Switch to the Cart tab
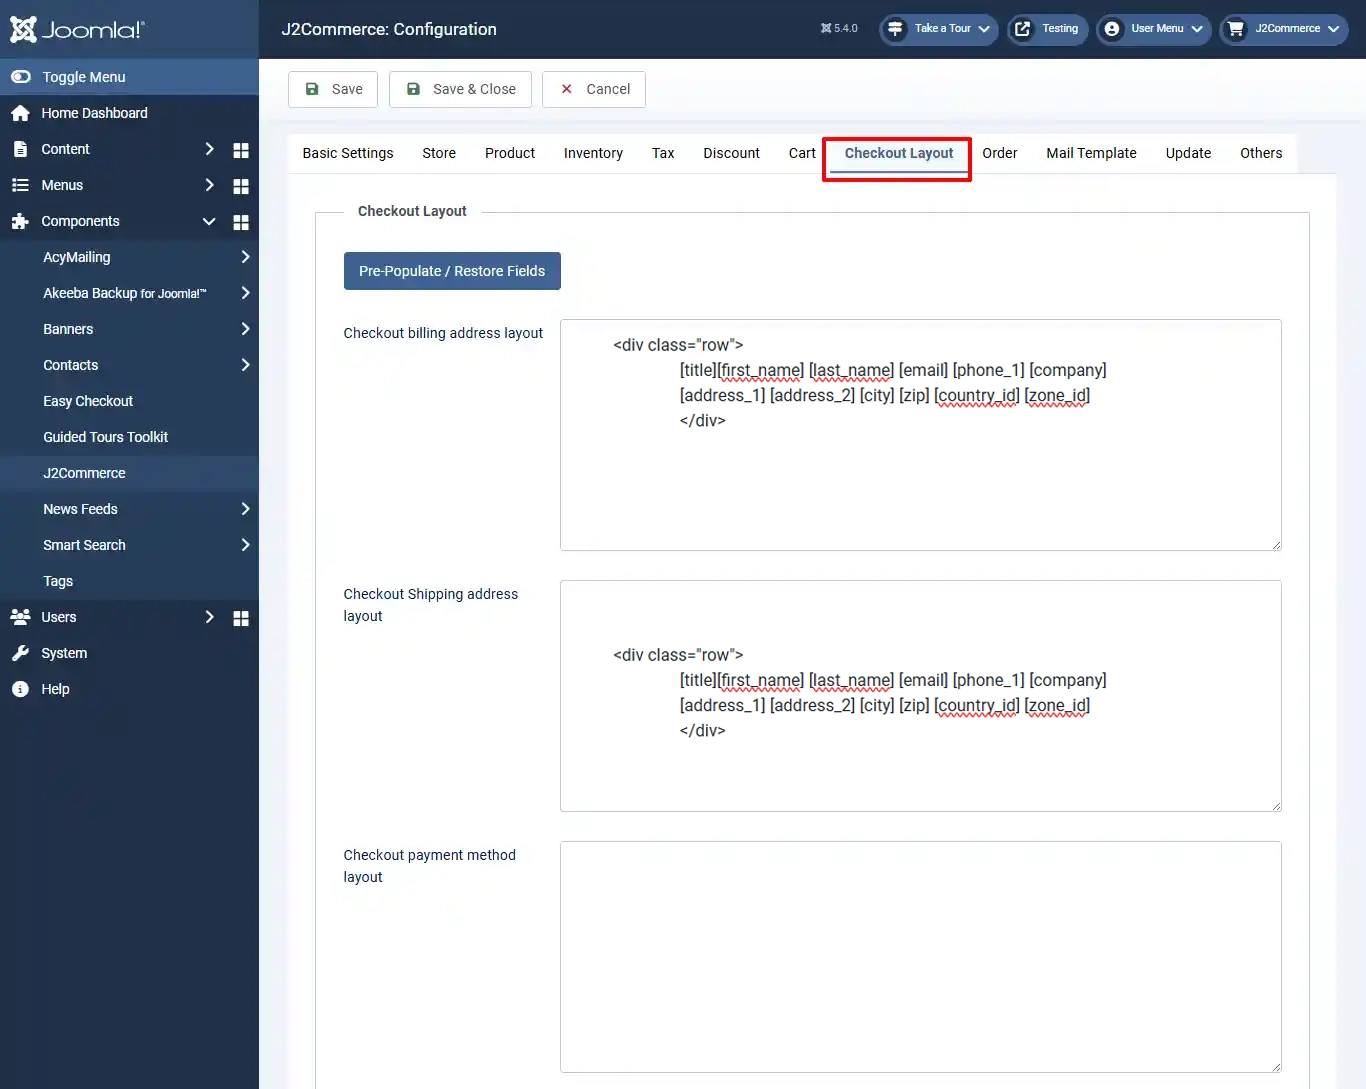This screenshot has height=1089, width=1366. 802,153
